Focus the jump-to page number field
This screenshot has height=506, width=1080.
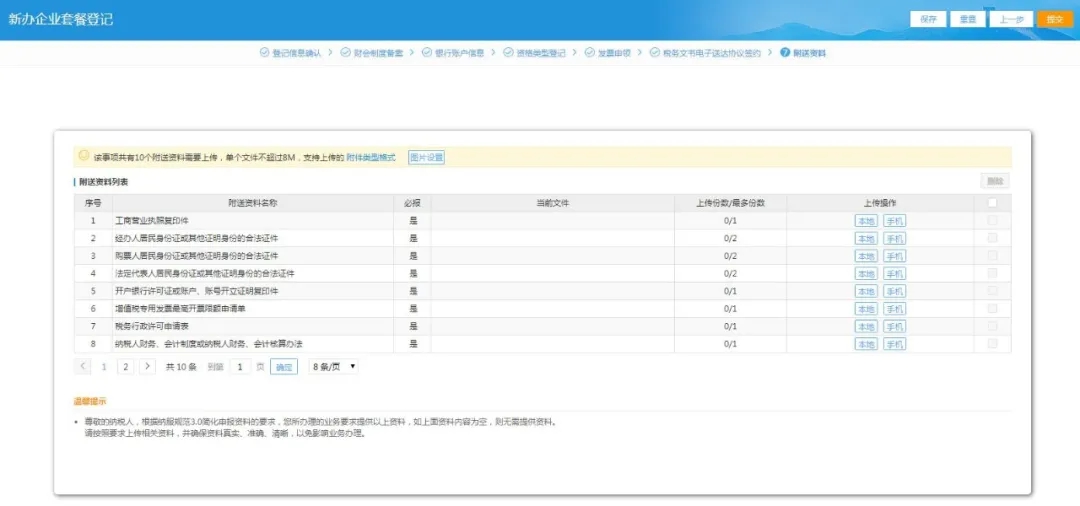tap(240, 367)
